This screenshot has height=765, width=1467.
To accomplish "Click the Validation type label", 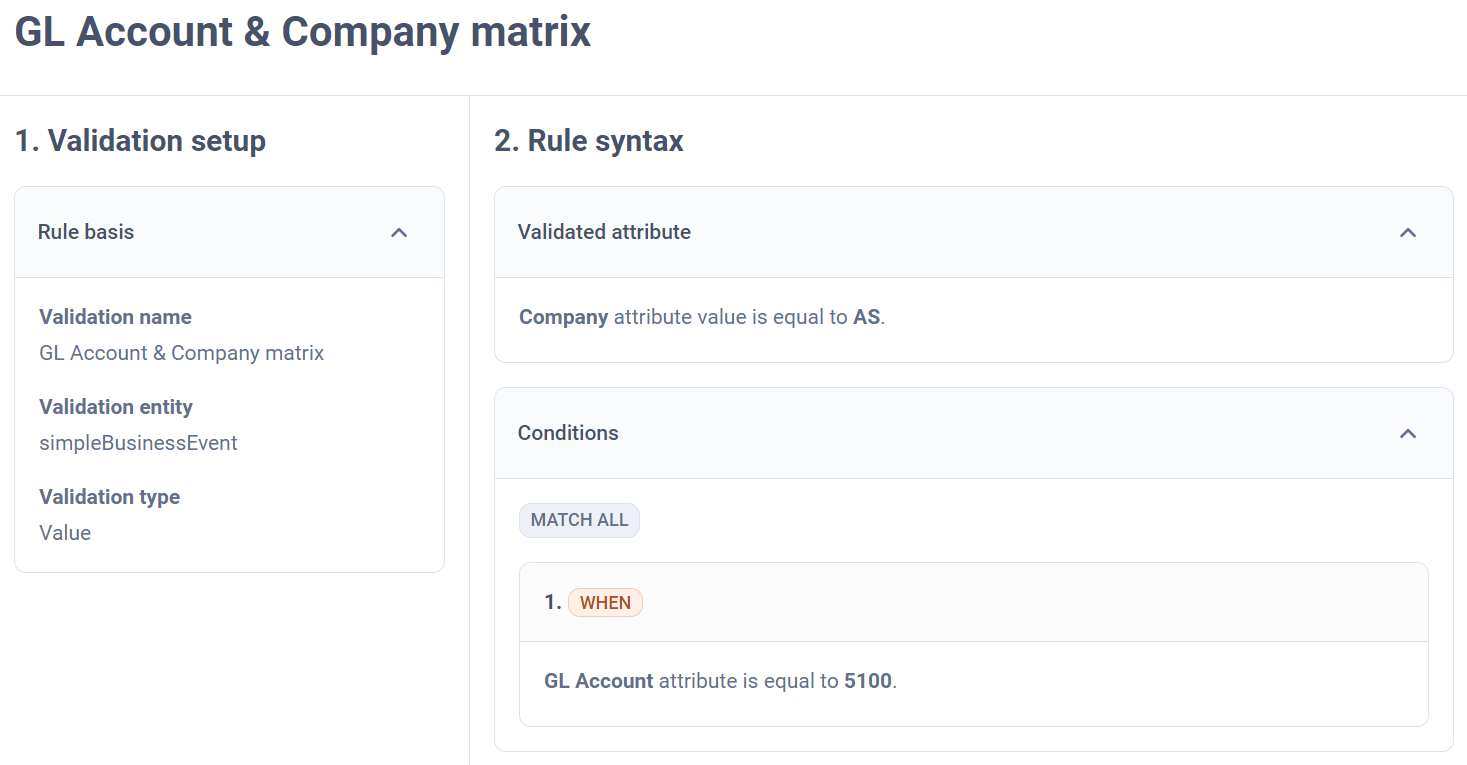I will click(x=109, y=497).
